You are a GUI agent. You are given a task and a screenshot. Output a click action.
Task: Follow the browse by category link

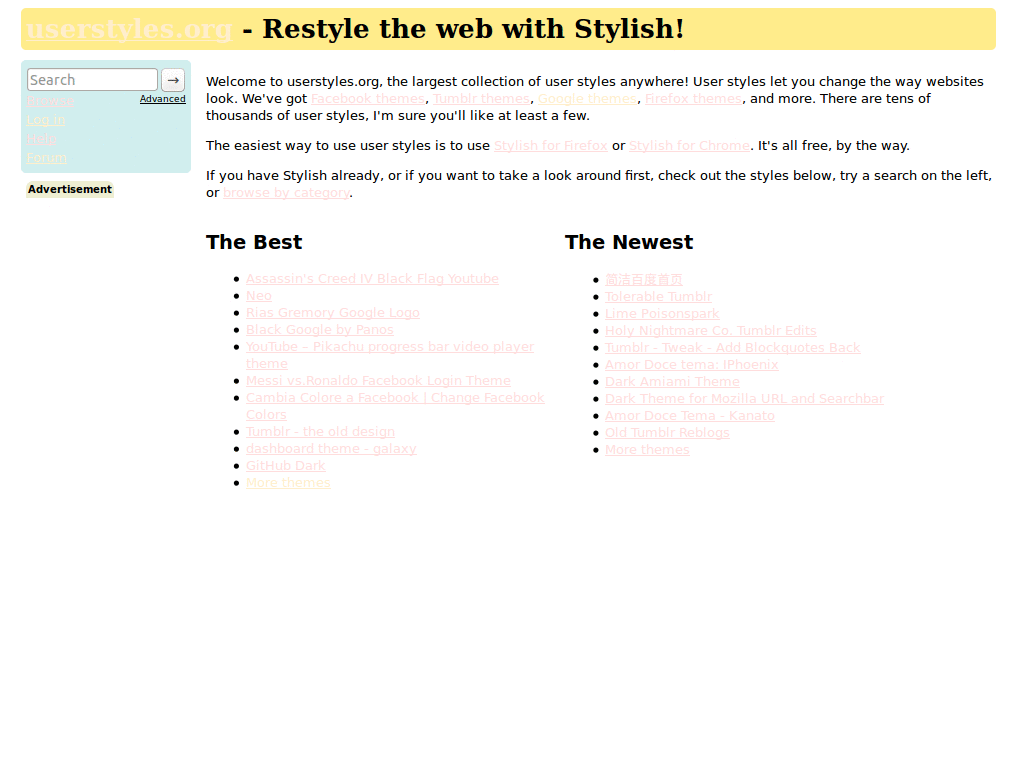286,193
